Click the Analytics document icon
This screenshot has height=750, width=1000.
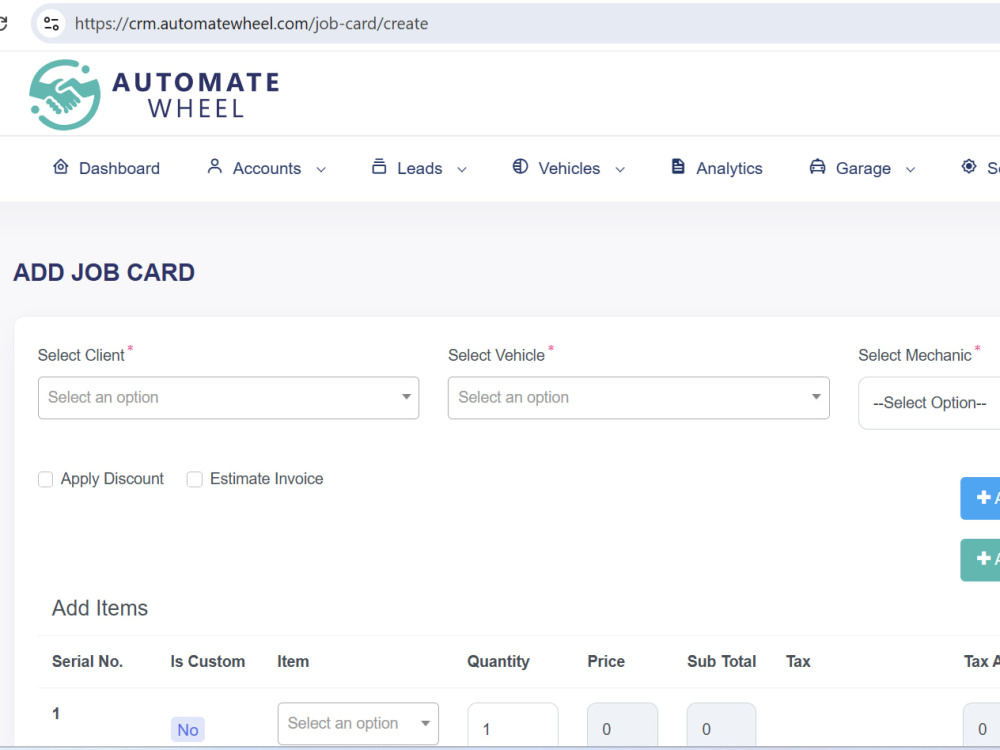click(x=678, y=167)
